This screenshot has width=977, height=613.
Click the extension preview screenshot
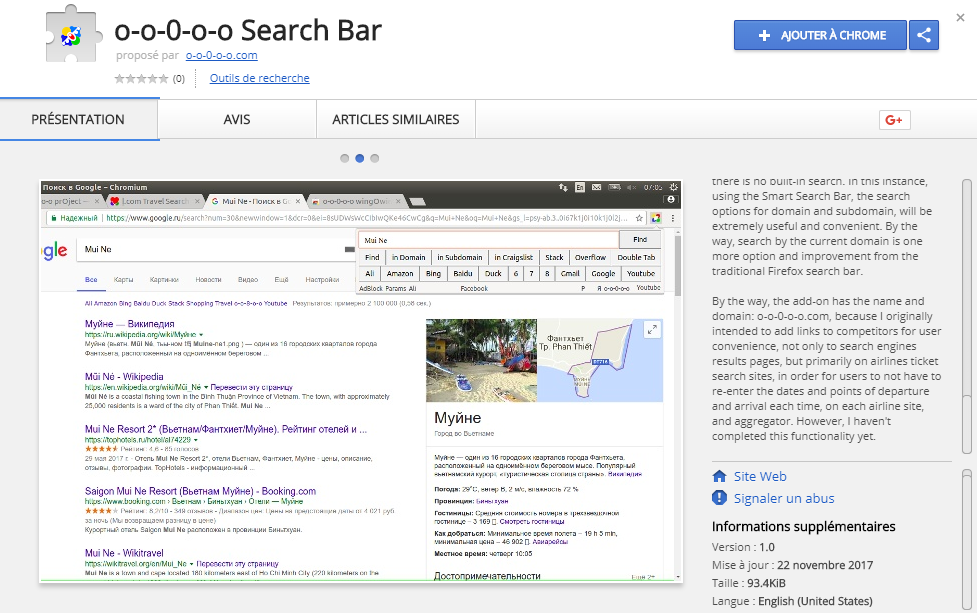click(361, 381)
